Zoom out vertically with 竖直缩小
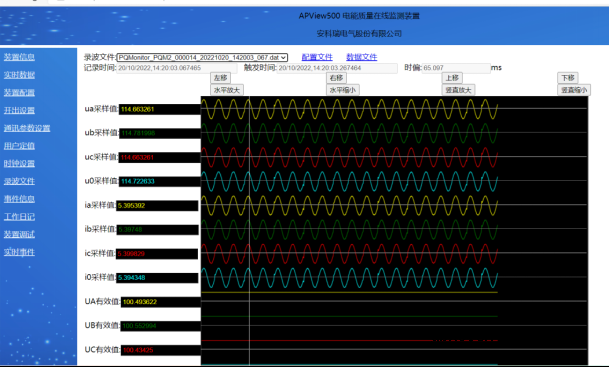The width and height of the screenshot is (609, 367). point(574,90)
